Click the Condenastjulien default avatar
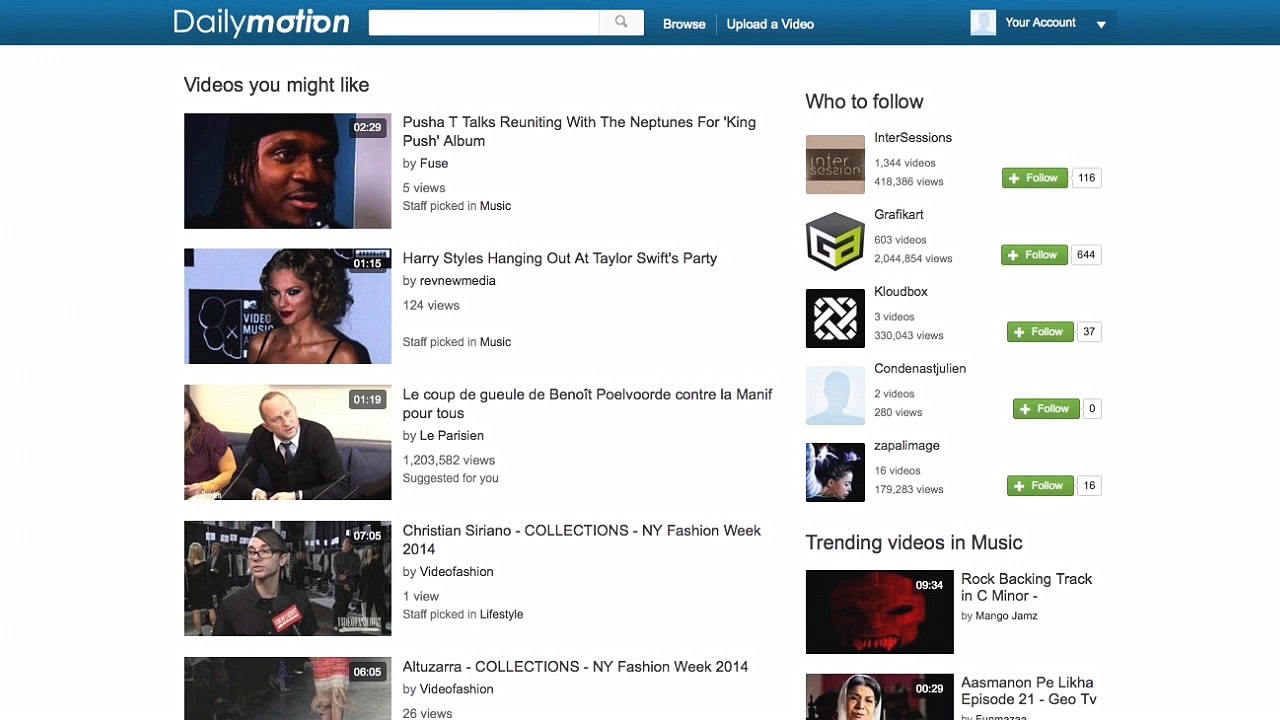 (x=835, y=395)
